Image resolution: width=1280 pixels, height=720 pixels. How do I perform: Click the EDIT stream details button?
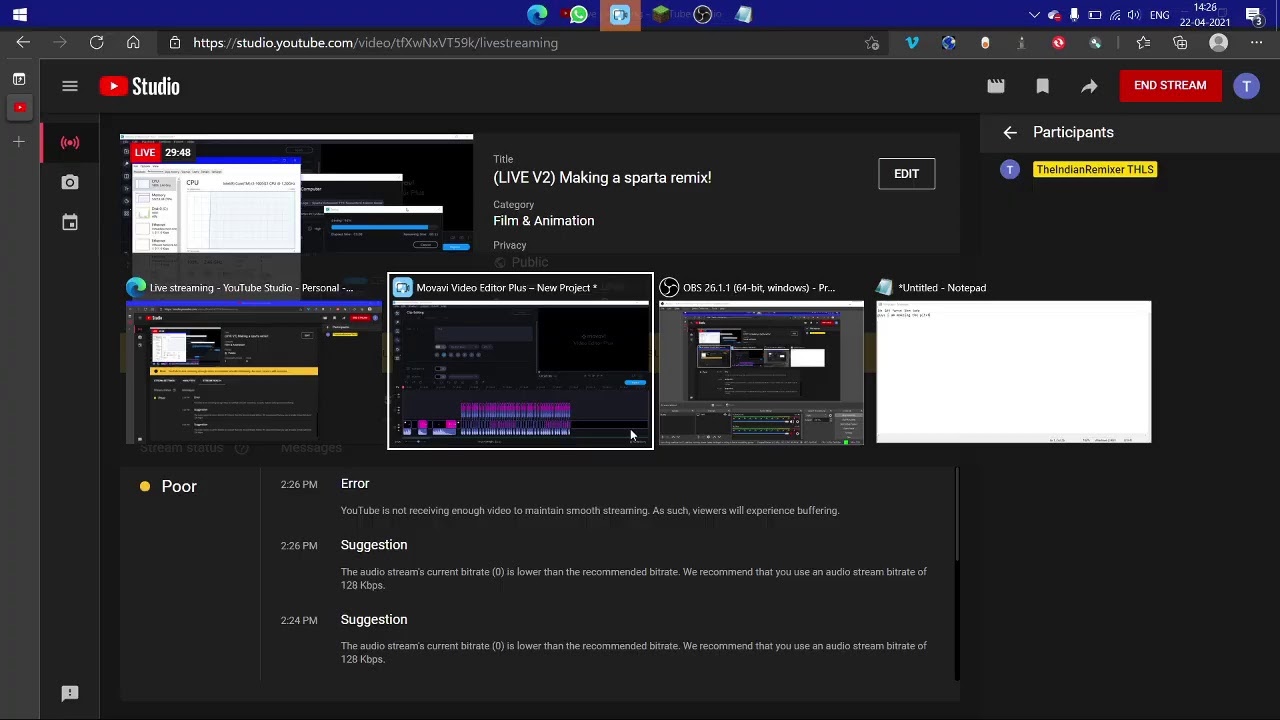click(906, 174)
